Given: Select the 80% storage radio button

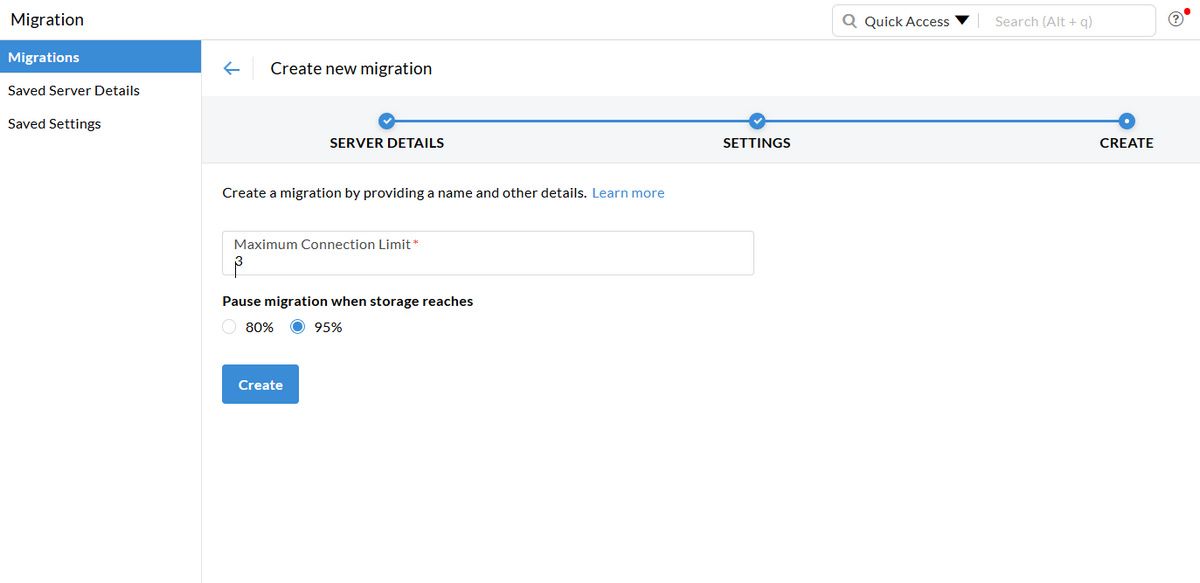Looking at the screenshot, I should pyautogui.click(x=229, y=326).
